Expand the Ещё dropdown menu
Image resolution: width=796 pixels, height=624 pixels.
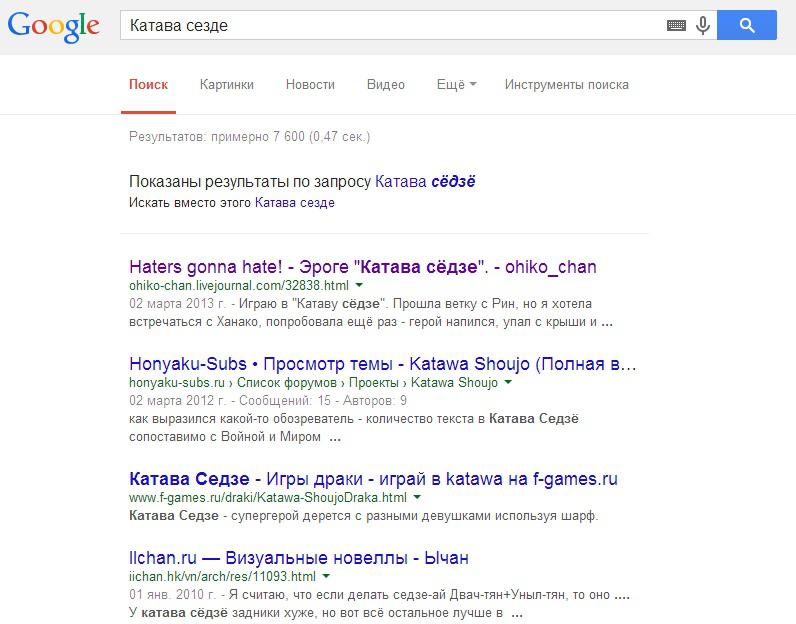click(x=456, y=84)
